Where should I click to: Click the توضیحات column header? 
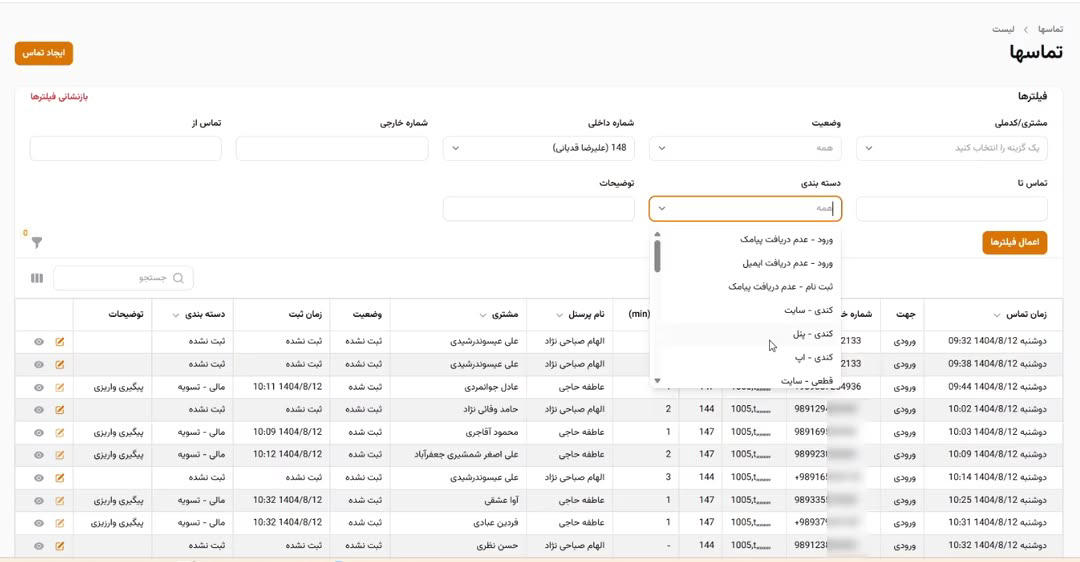(x=125, y=314)
